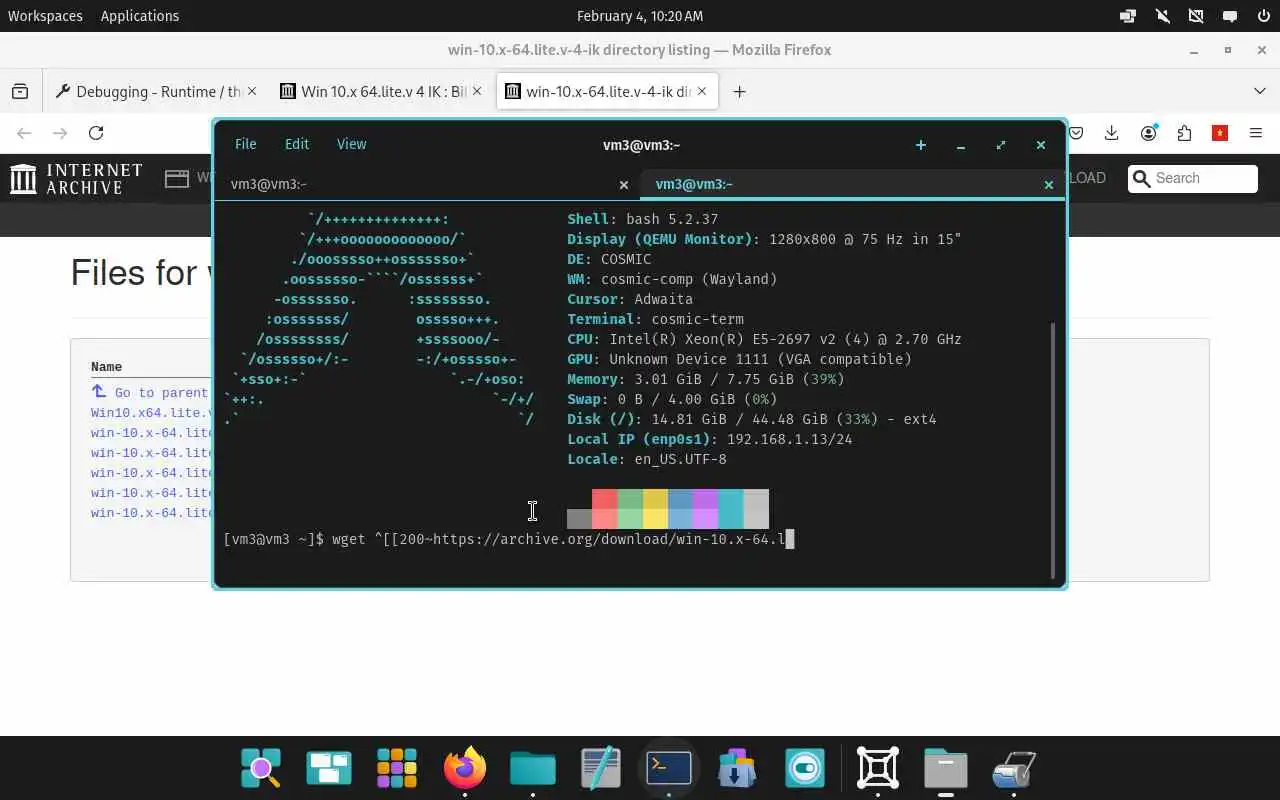
Task: Click the Internet Archive logo
Action: coord(76,179)
